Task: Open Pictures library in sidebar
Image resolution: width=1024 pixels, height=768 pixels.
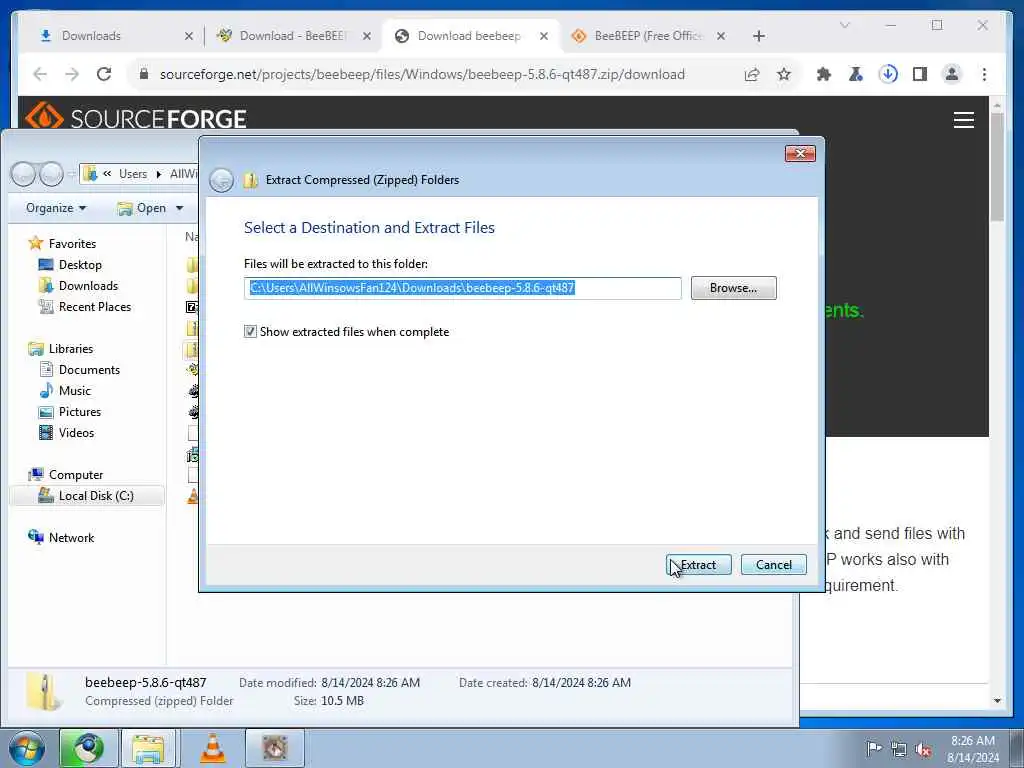Action: (80, 411)
